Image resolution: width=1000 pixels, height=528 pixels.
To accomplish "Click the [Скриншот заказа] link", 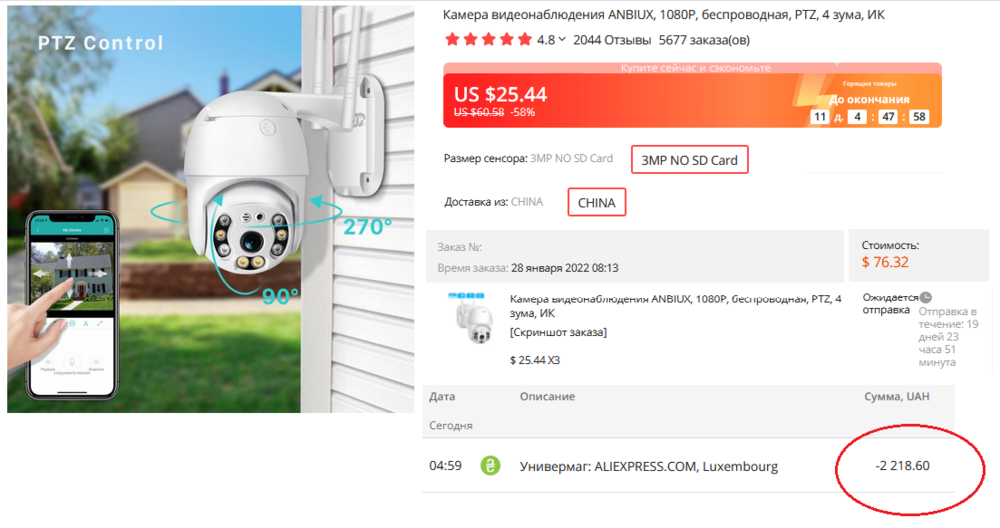I will click(x=558, y=332).
